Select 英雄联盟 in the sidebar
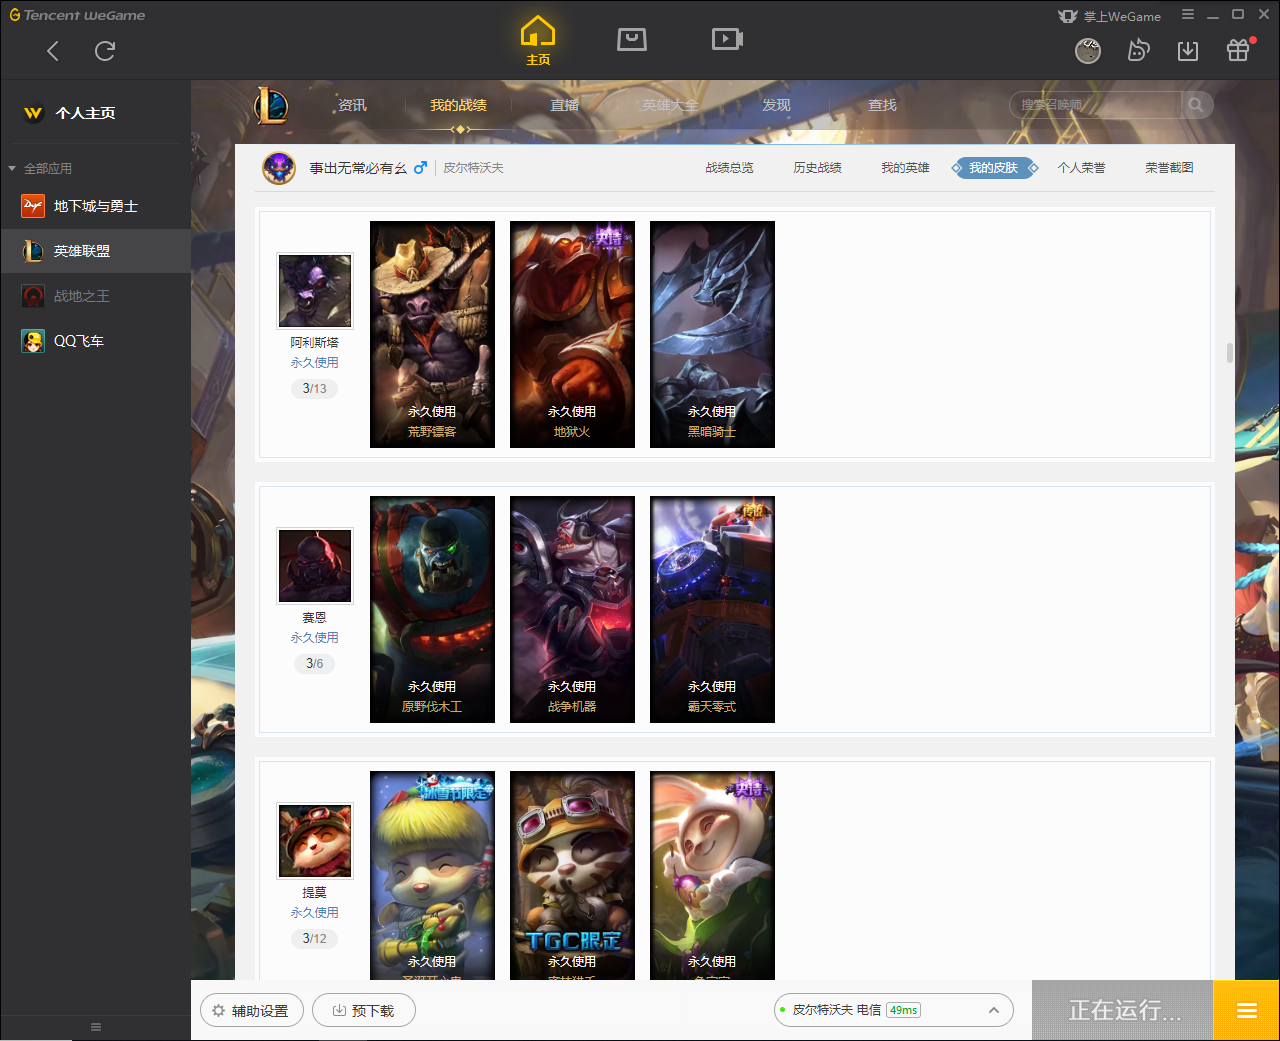1280x1041 pixels. [x=96, y=251]
